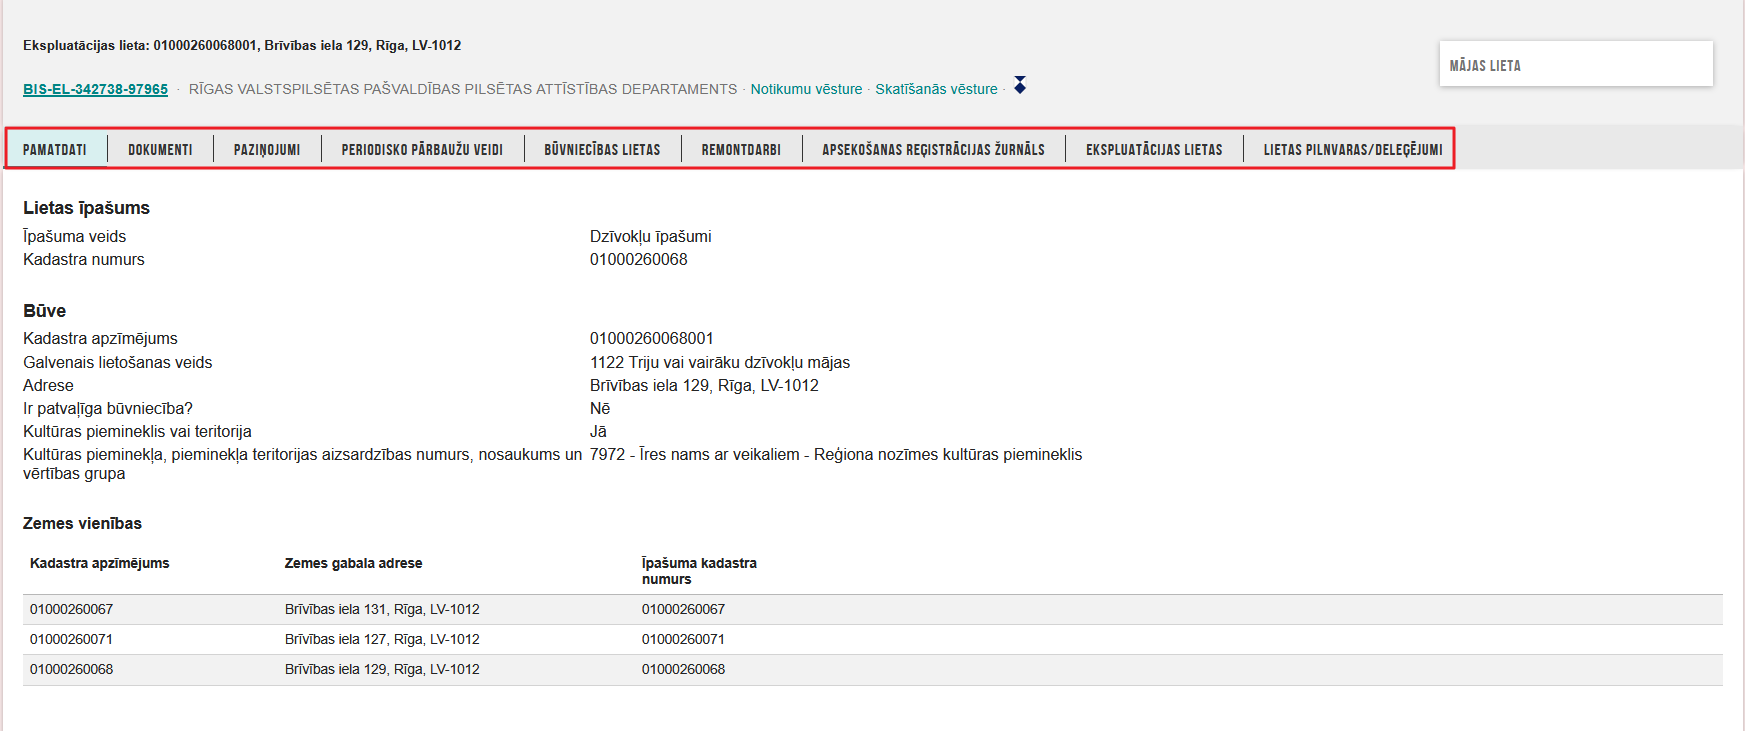Open the Skatīšanās vēsture link
Image resolution: width=1745 pixels, height=731 pixels.
(936, 89)
